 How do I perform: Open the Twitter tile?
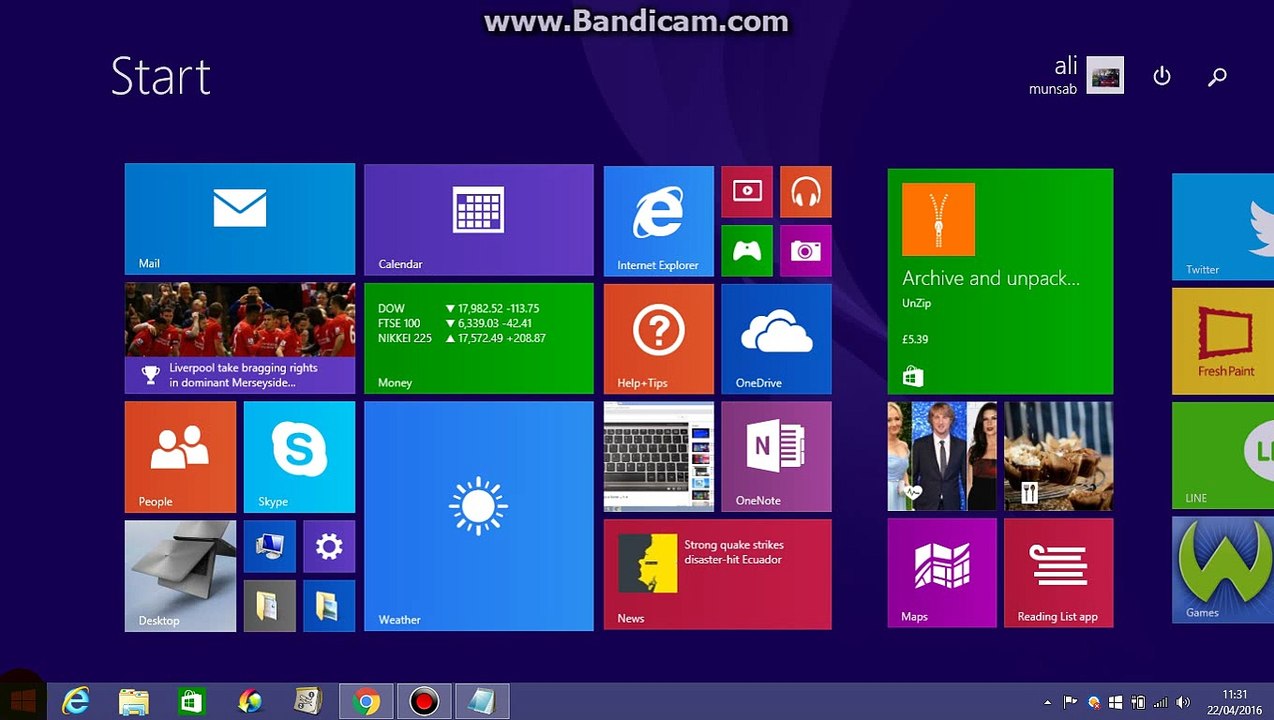(1223, 227)
